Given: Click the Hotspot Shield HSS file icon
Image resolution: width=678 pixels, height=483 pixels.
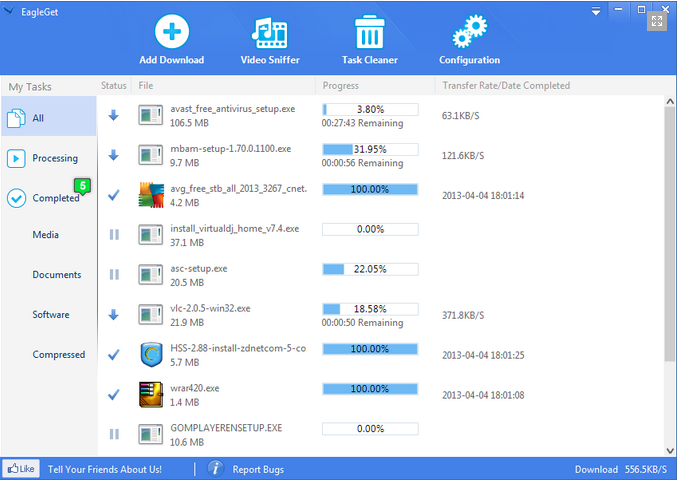Looking at the screenshot, I should pos(151,355).
